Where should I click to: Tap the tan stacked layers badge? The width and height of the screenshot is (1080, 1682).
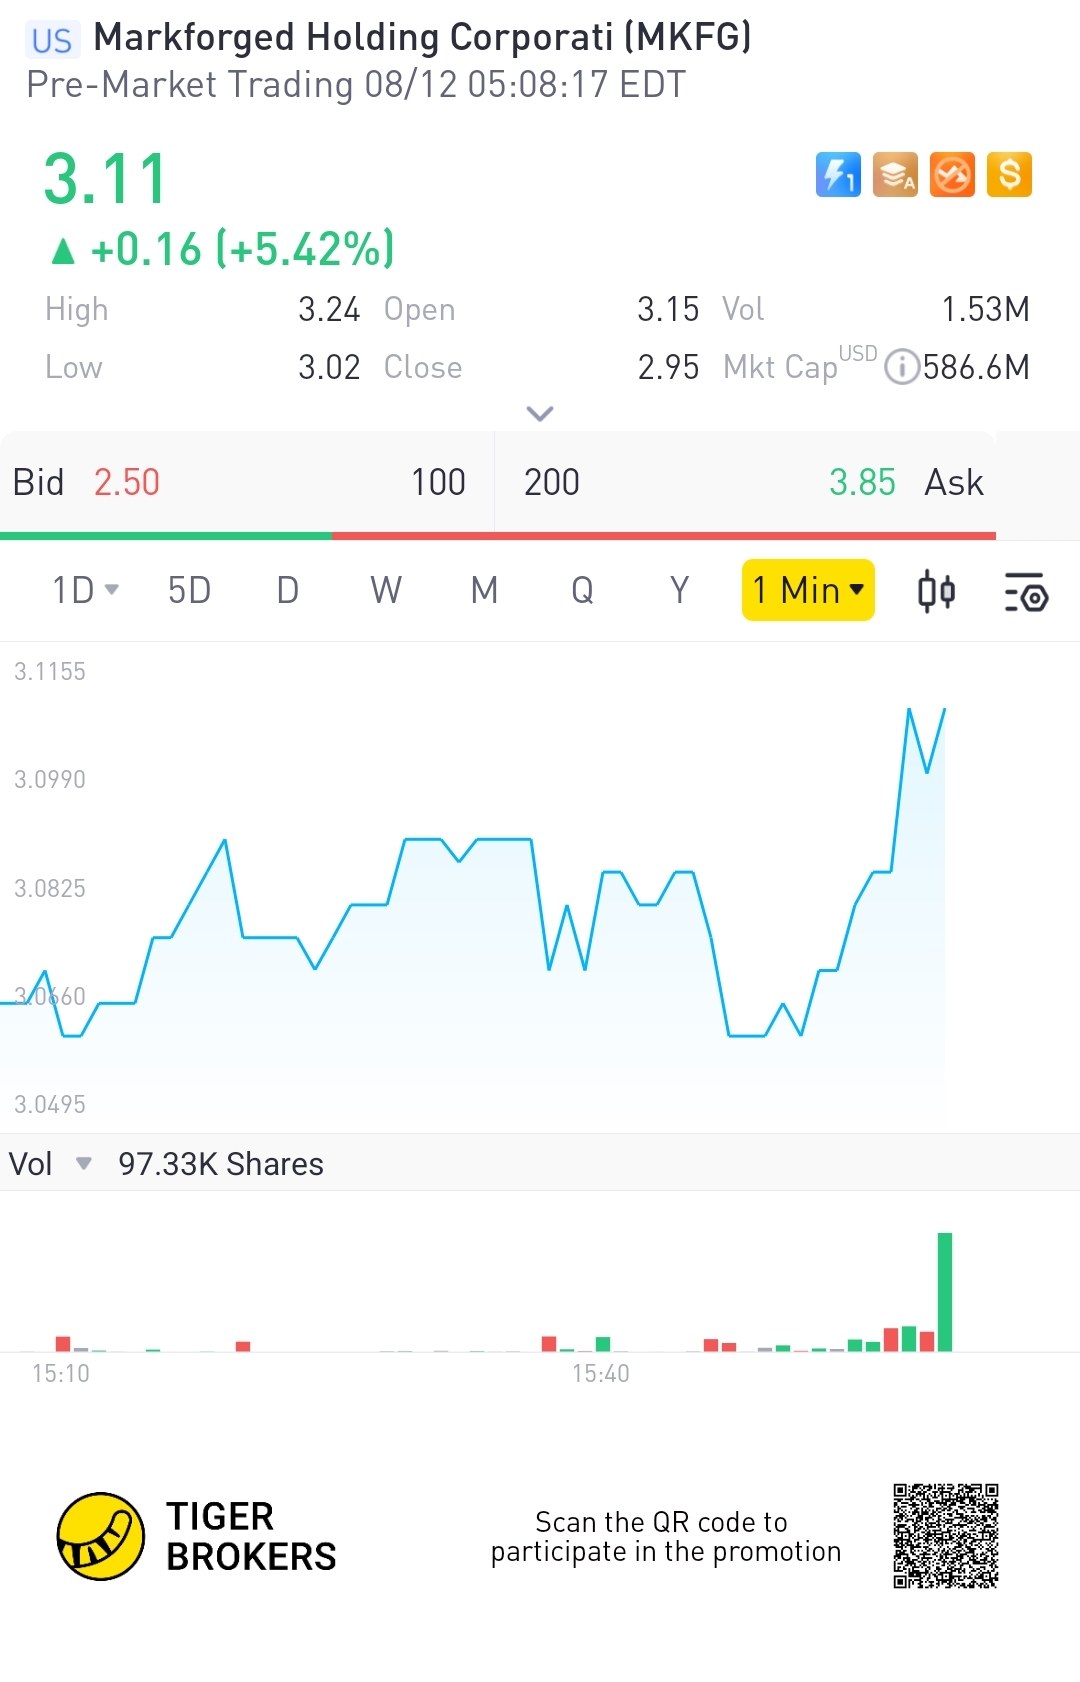point(895,175)
